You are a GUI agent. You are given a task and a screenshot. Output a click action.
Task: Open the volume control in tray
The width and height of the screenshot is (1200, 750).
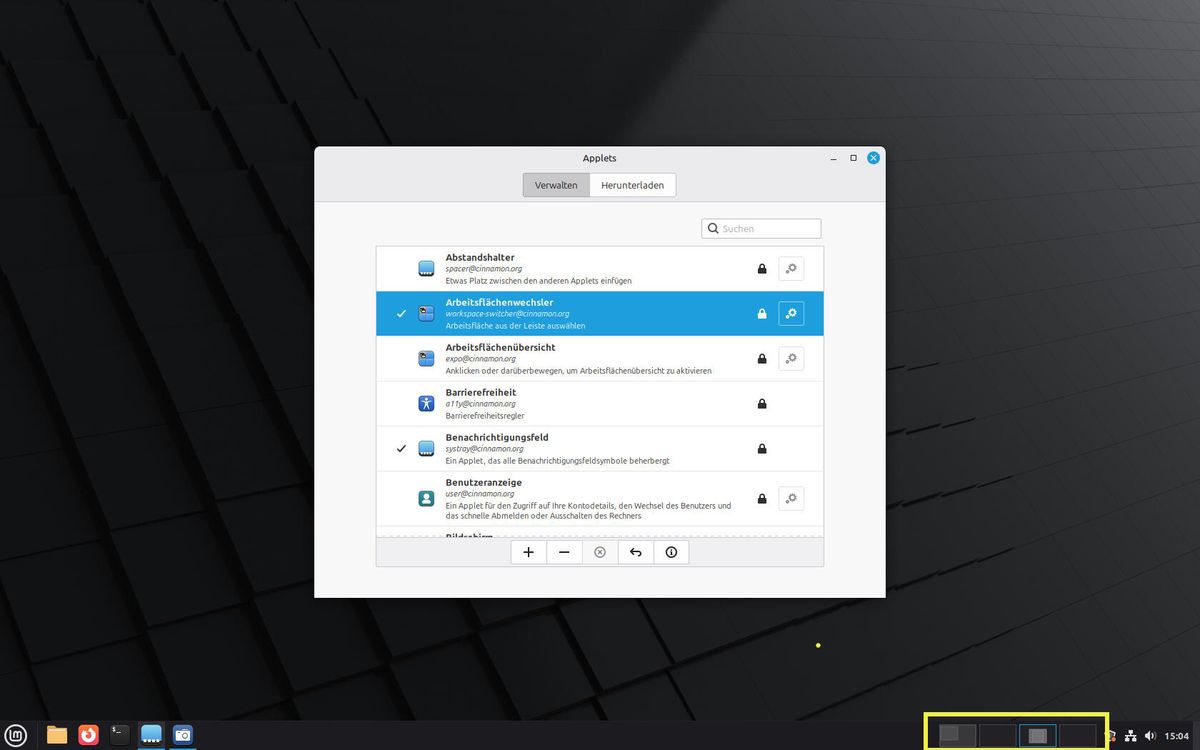pos(1150,736)
